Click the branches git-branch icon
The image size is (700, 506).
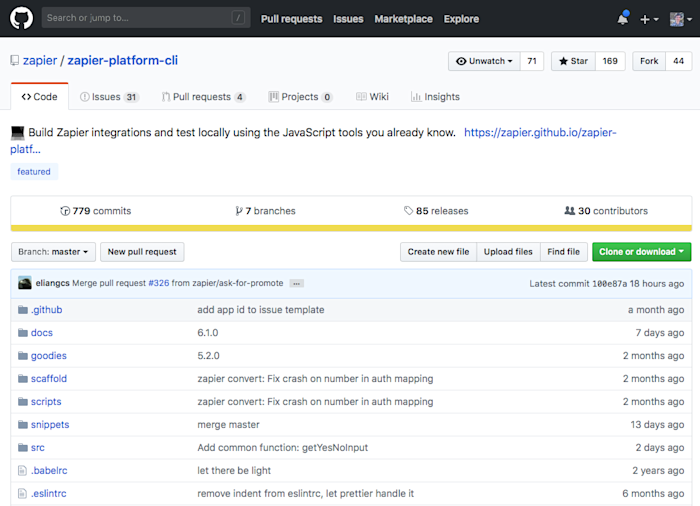239,211
